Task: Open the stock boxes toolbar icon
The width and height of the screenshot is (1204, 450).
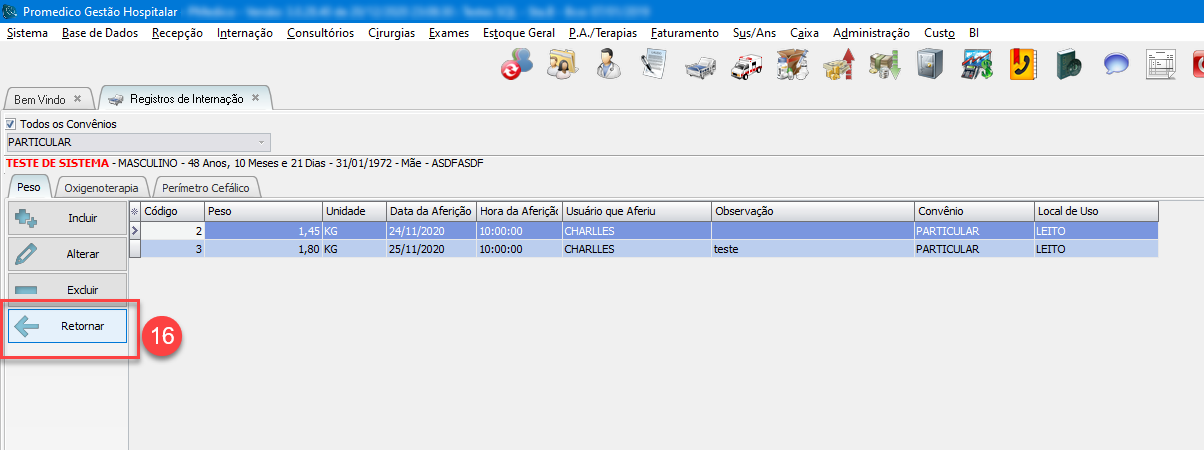Action: pos(791,65)
